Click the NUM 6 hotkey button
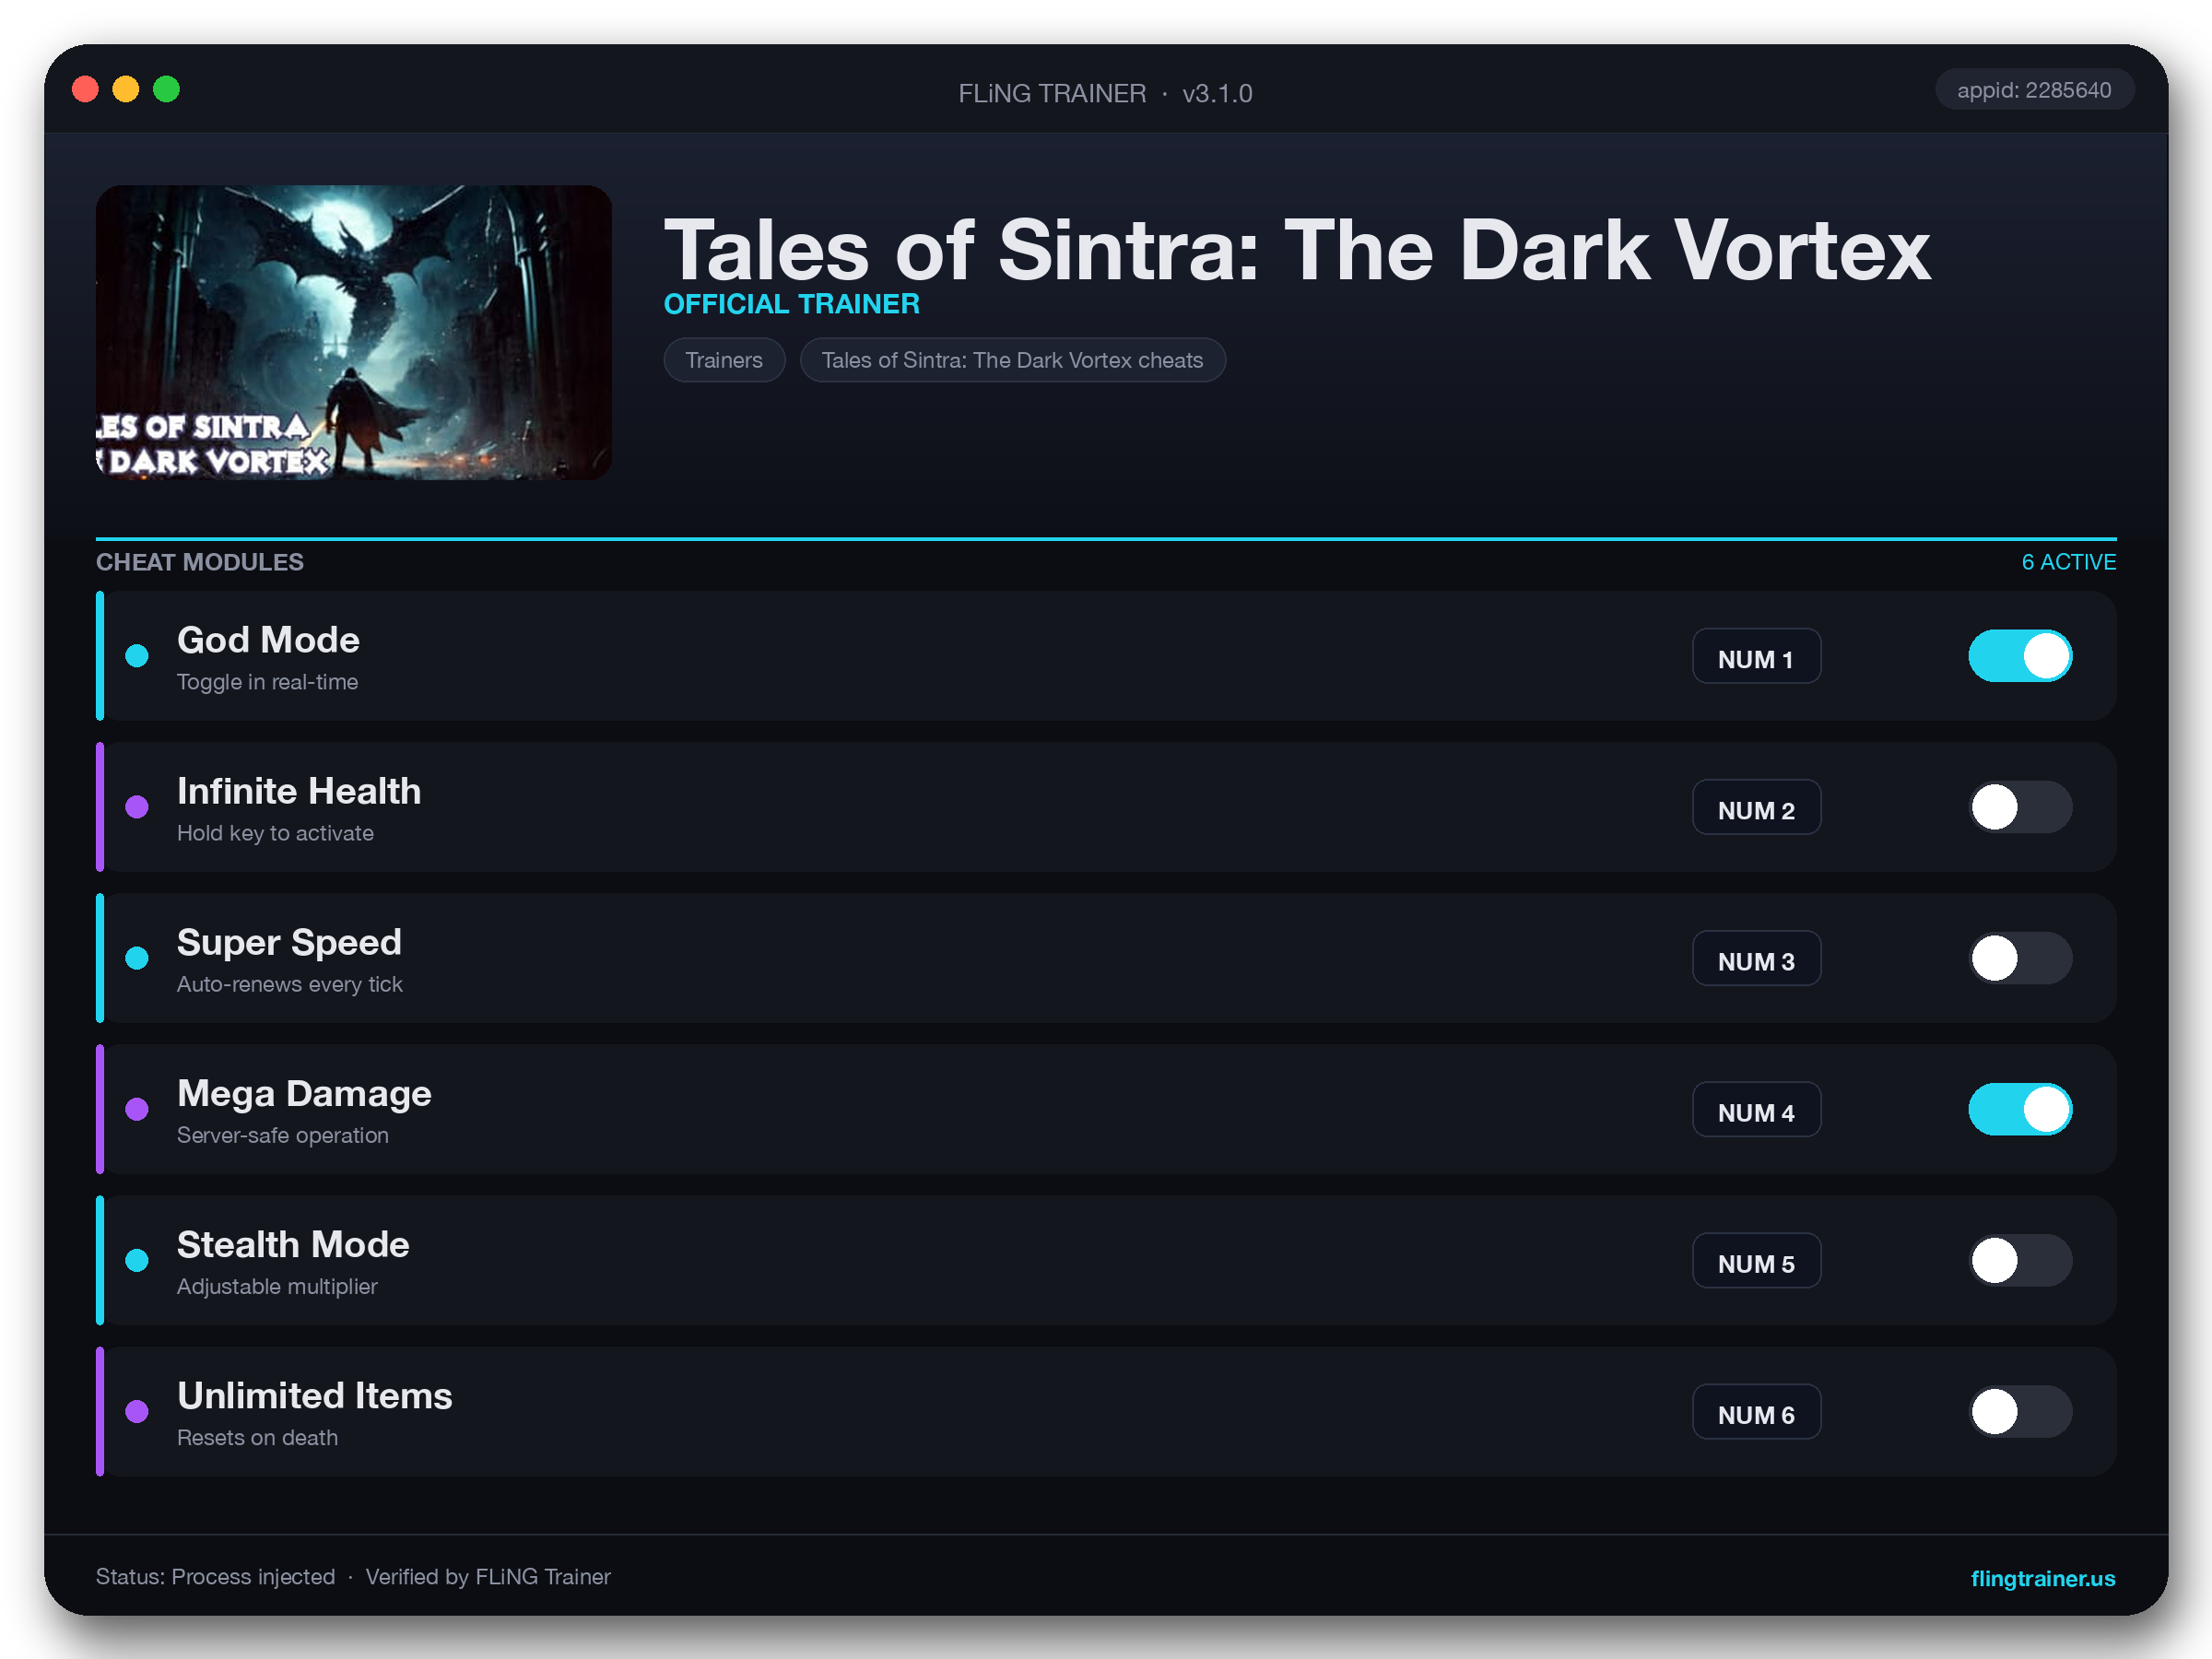Viewport: 2212px width, 1659px height. pyautogui.click(x=1756, y=1411)
